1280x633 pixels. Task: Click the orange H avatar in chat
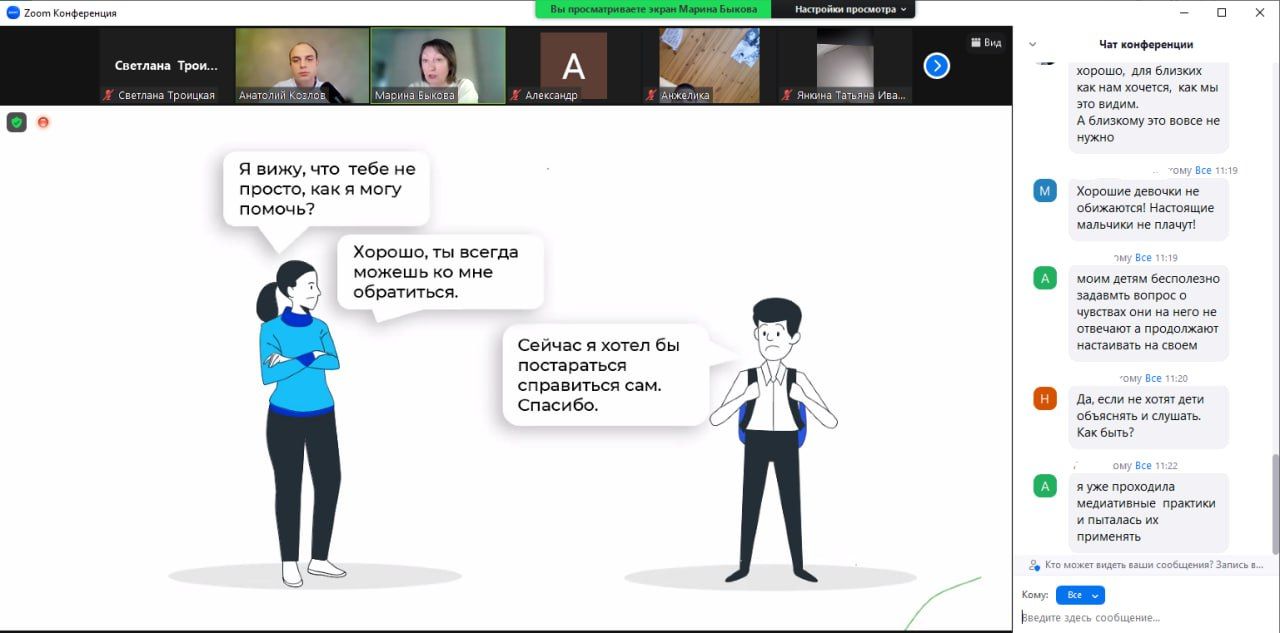tap(1045, 399)
